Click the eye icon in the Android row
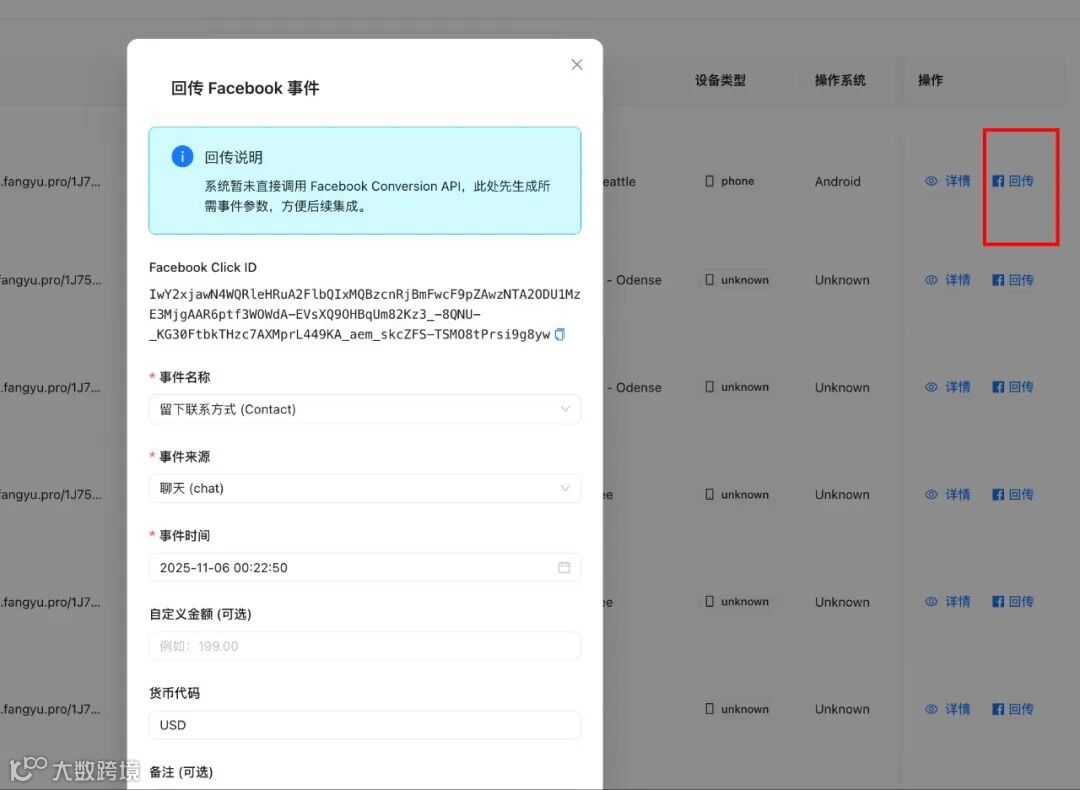Viewport: 1080px width, 790px height. (x=931, y=181)
